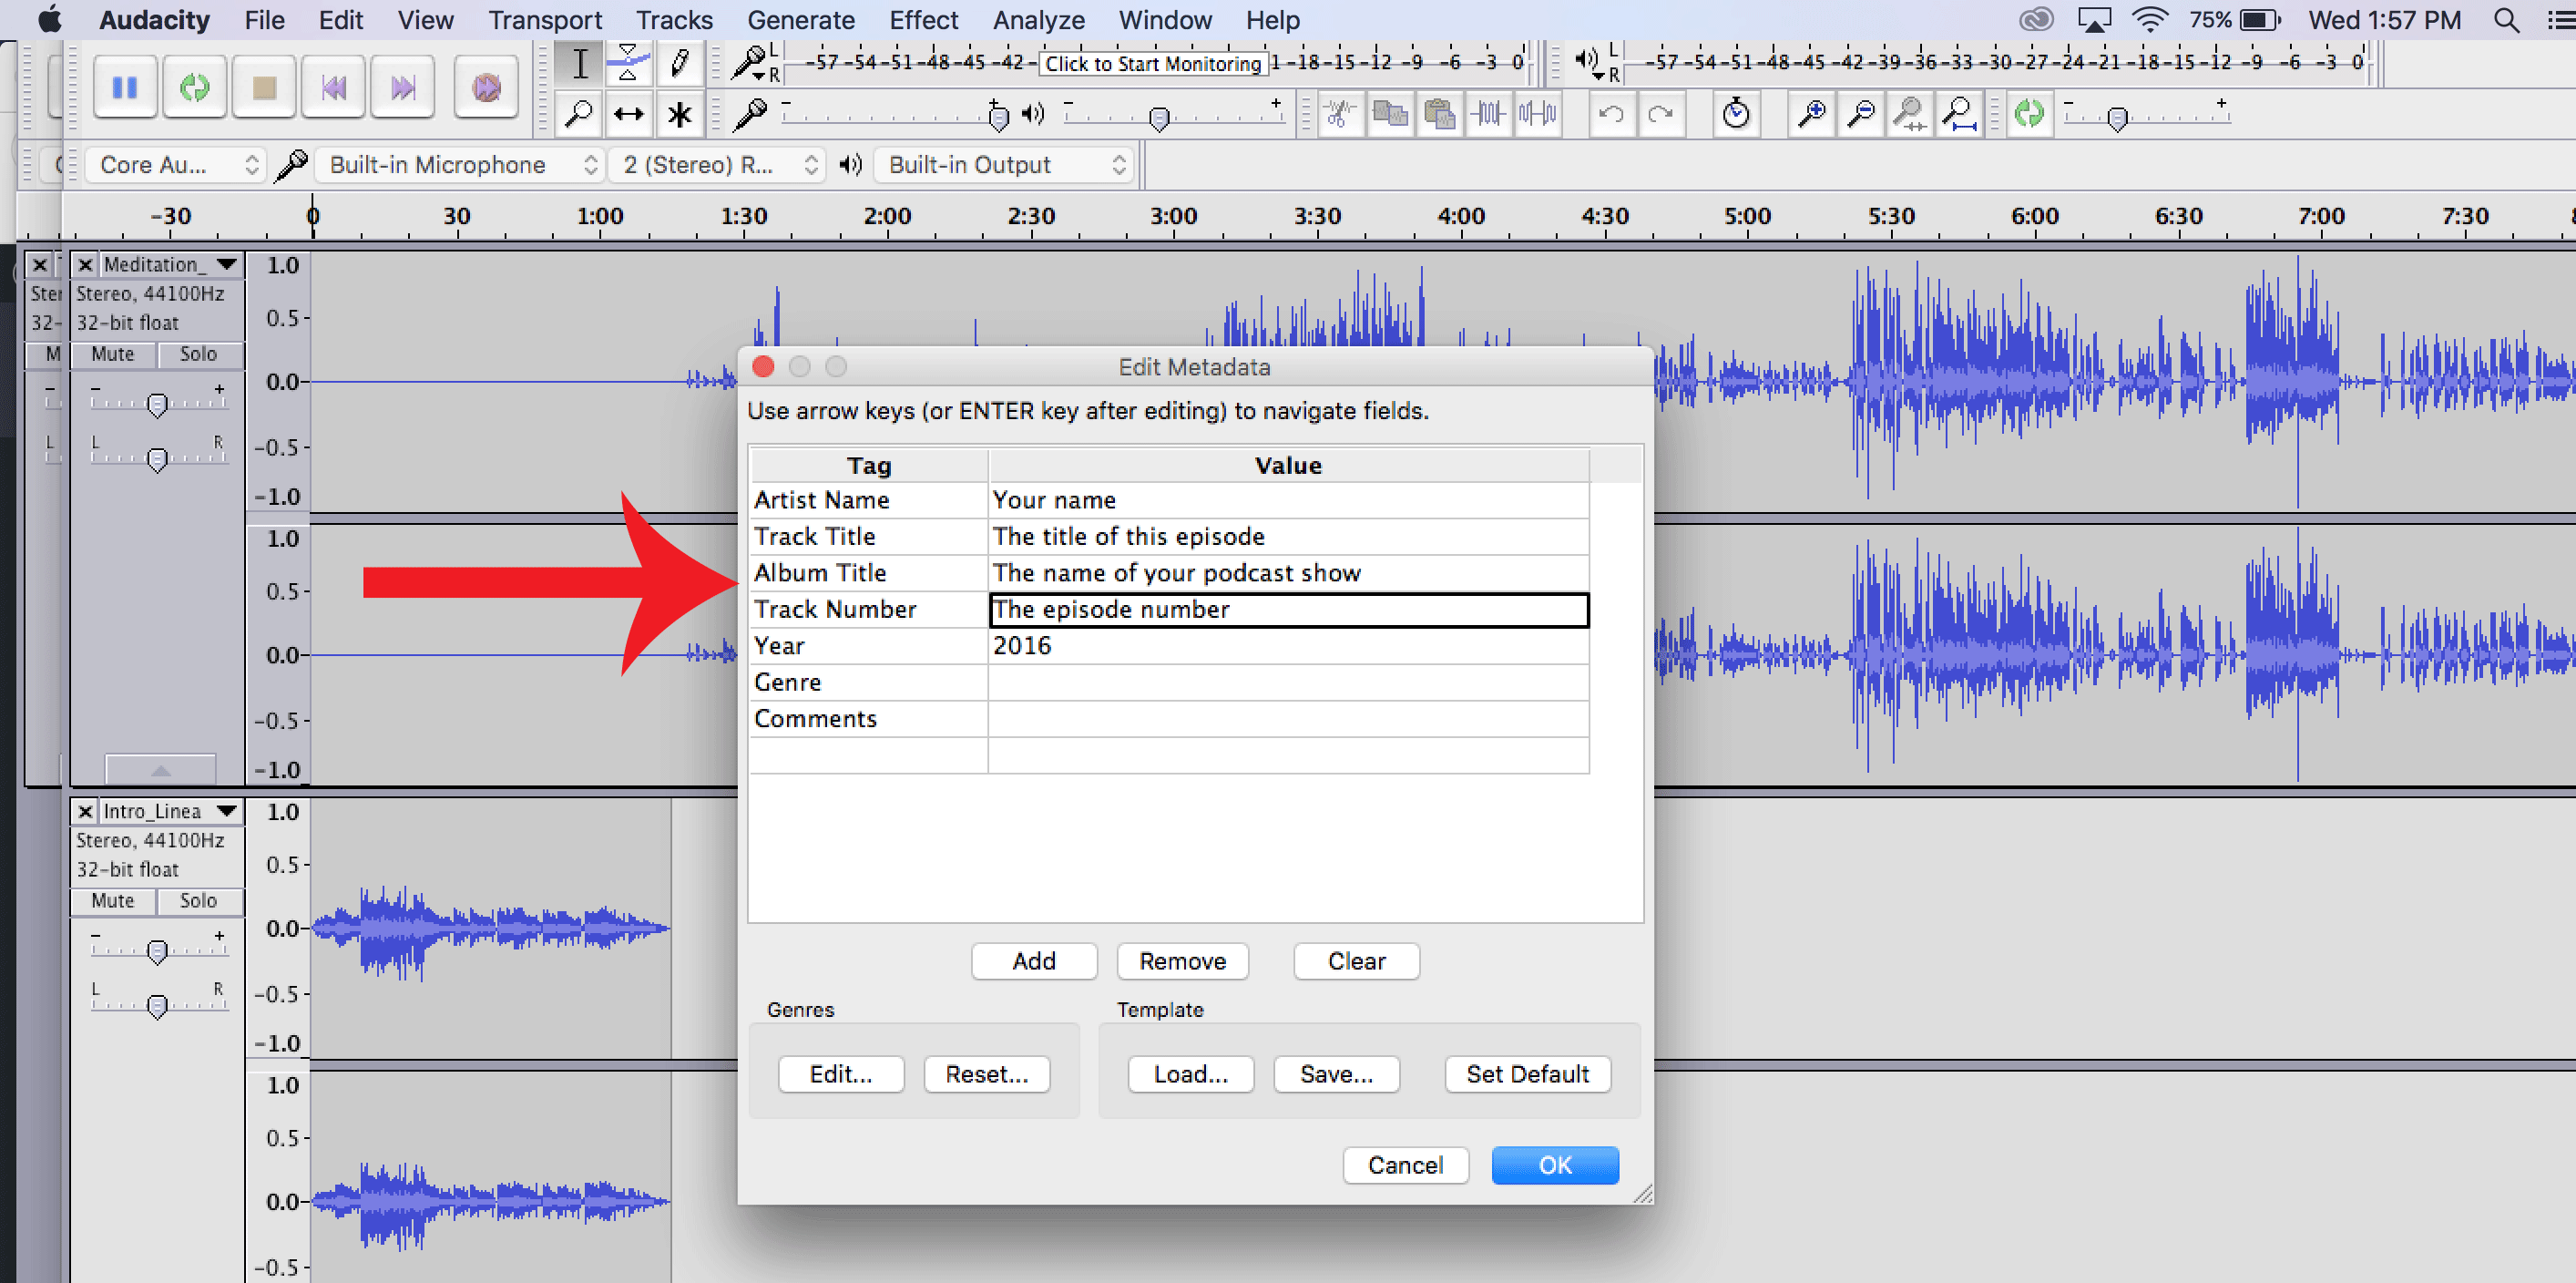Click Genres Edit... button

(x=841, y=1074)
